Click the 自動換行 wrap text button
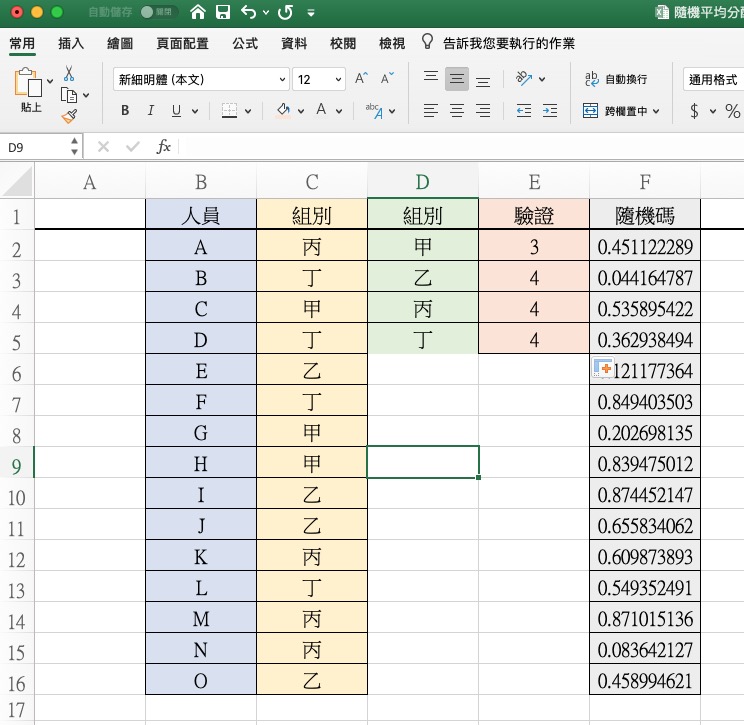Screen dimensions: 744x725 pos(615,79)
